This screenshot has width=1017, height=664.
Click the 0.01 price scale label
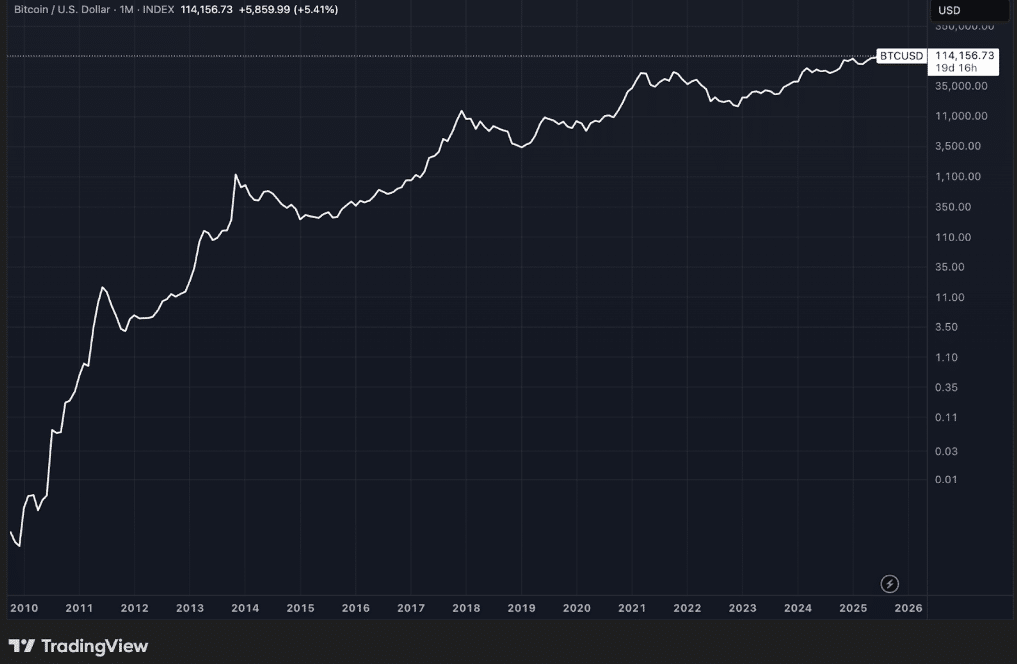point(946,479)
